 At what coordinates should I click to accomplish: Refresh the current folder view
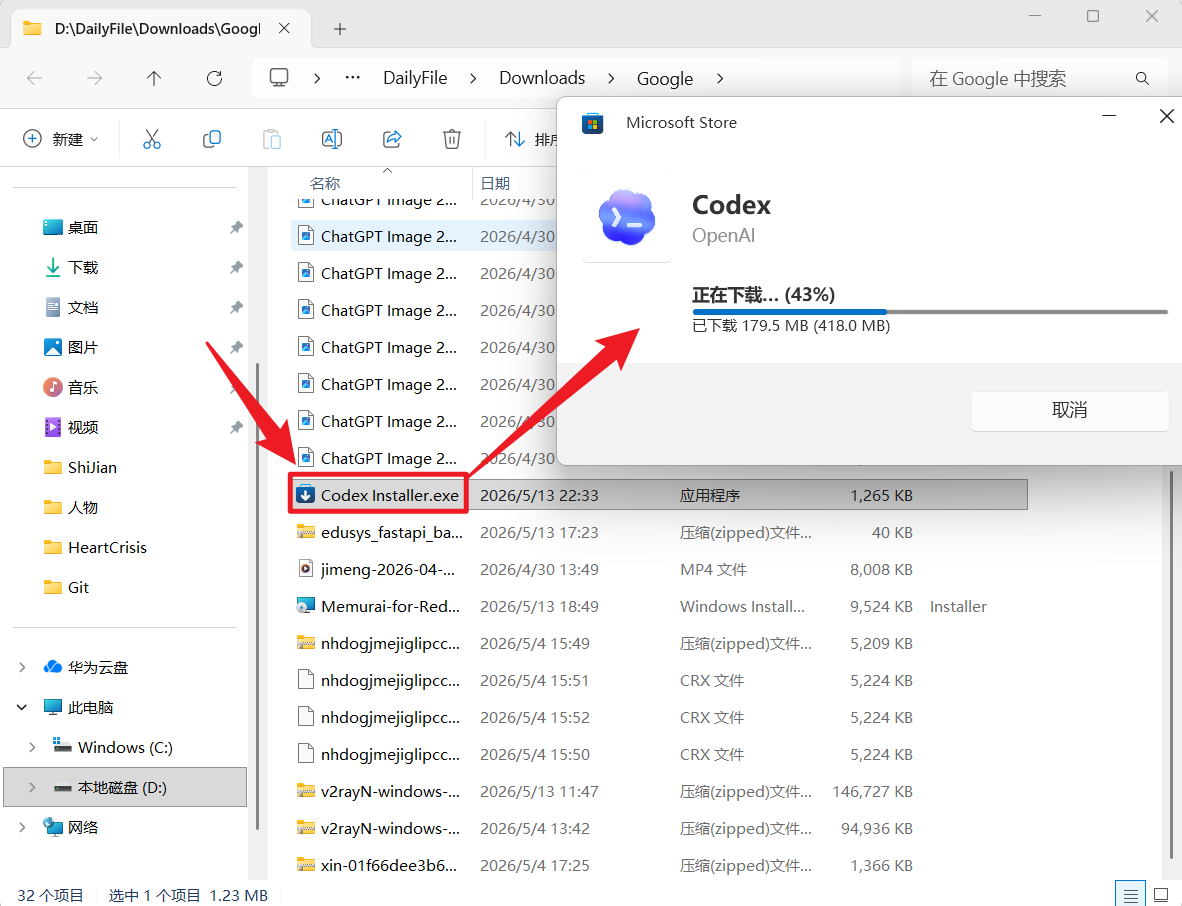[214, 78]
